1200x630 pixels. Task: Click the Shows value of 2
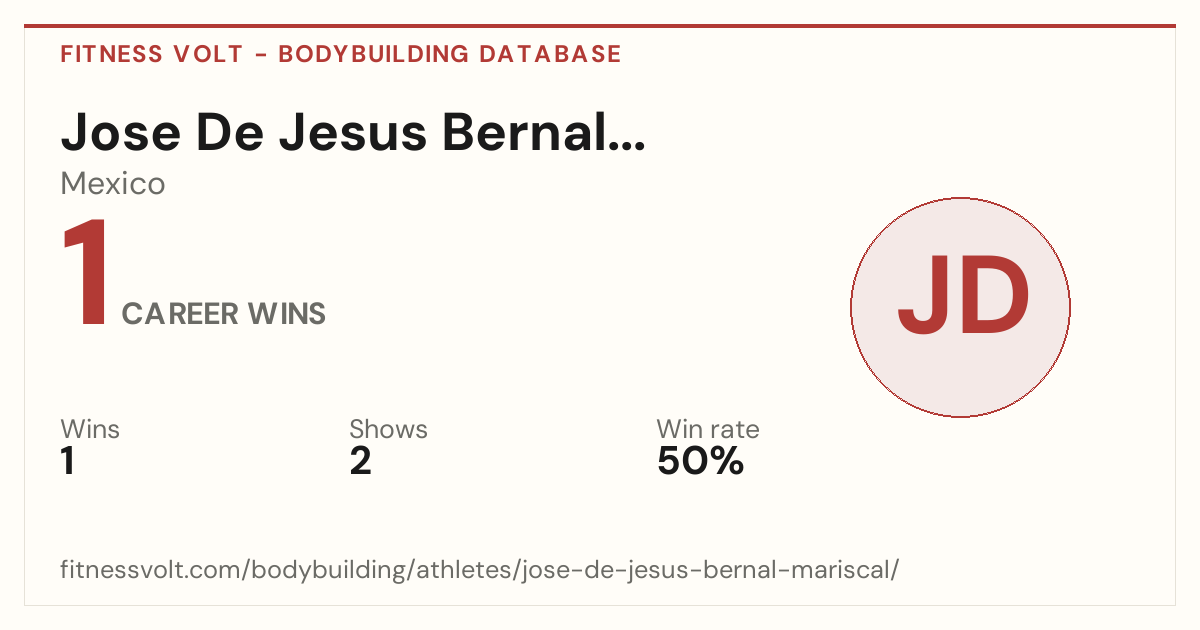360,462
